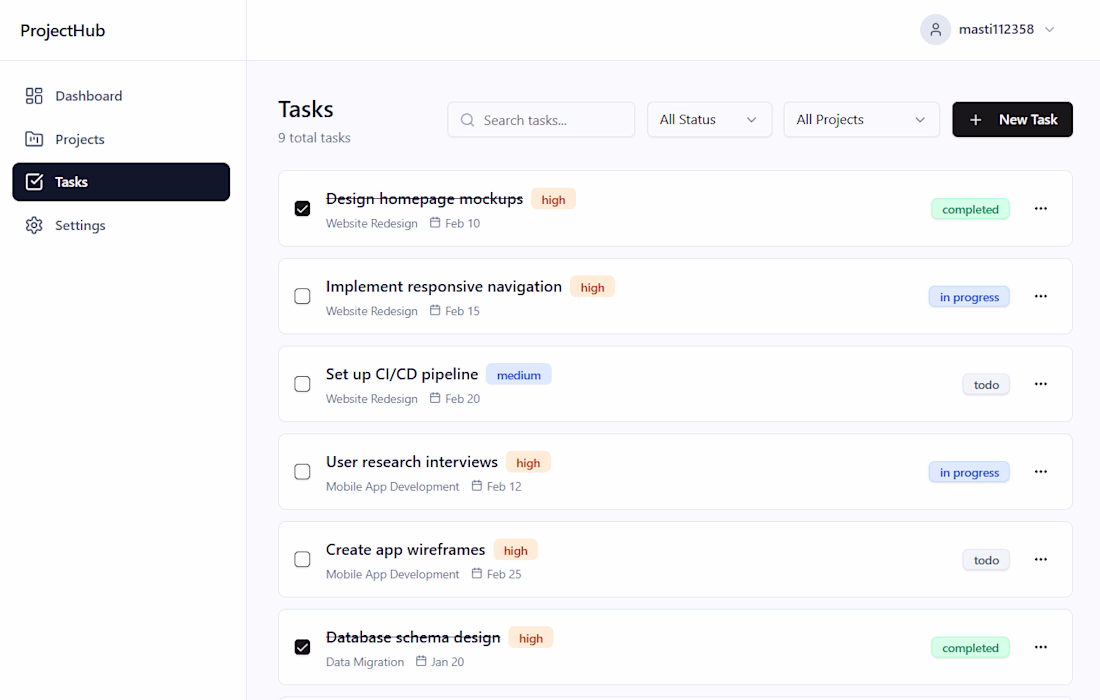Click the ProjectHub logo link

point(63,30)
